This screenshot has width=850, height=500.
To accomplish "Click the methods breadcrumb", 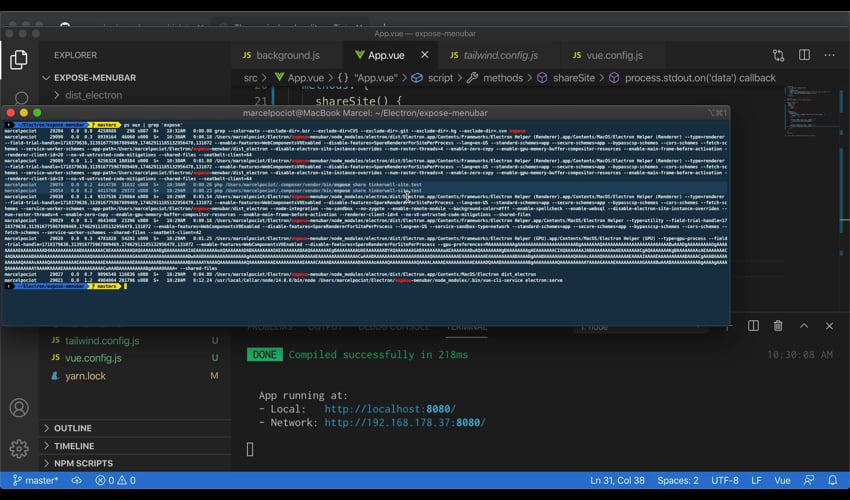I will point(495,78).
